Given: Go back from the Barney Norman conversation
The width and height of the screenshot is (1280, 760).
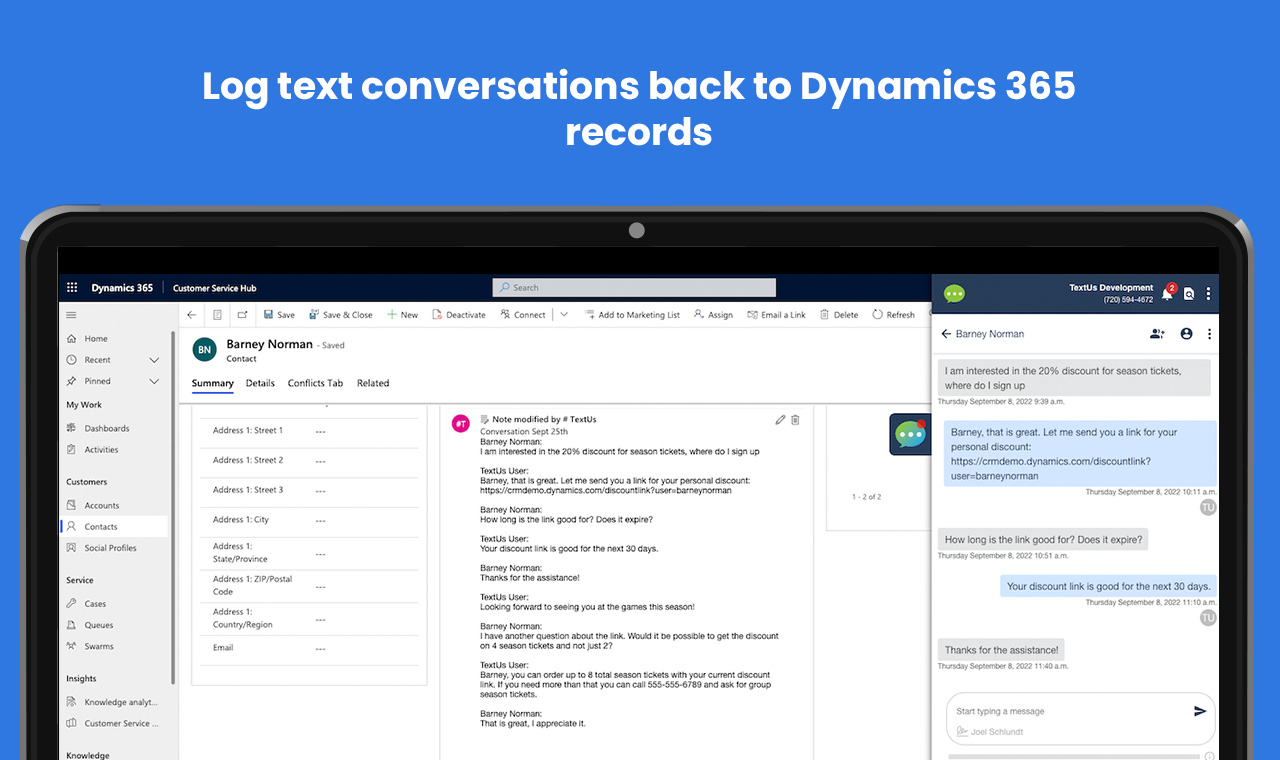Looking at the screenshot, I should [946, 334].
